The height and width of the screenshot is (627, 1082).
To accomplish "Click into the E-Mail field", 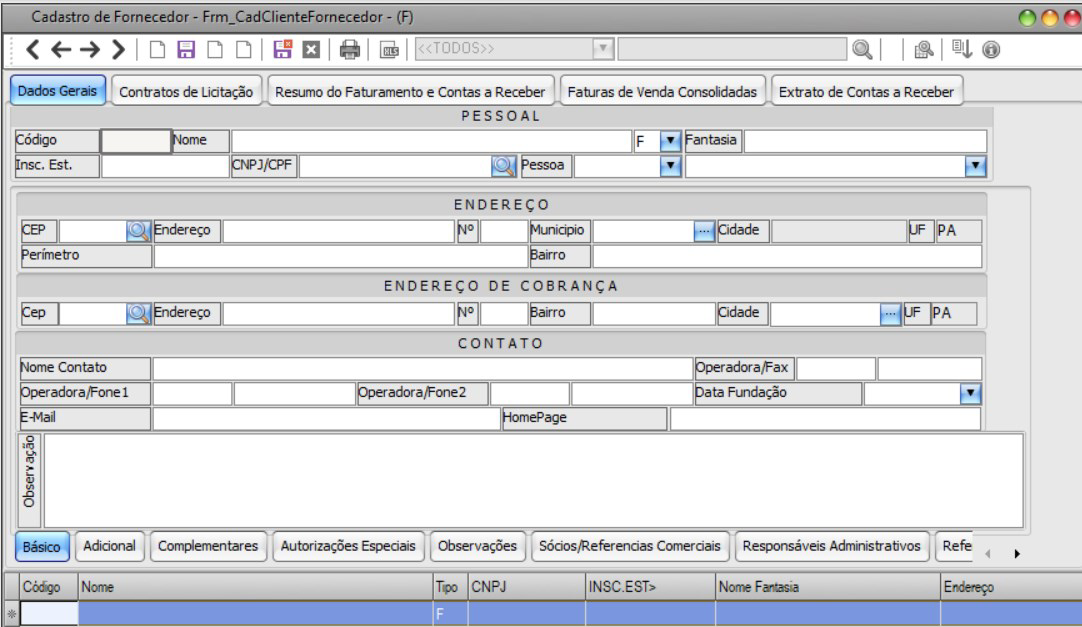I will (326, 419).
